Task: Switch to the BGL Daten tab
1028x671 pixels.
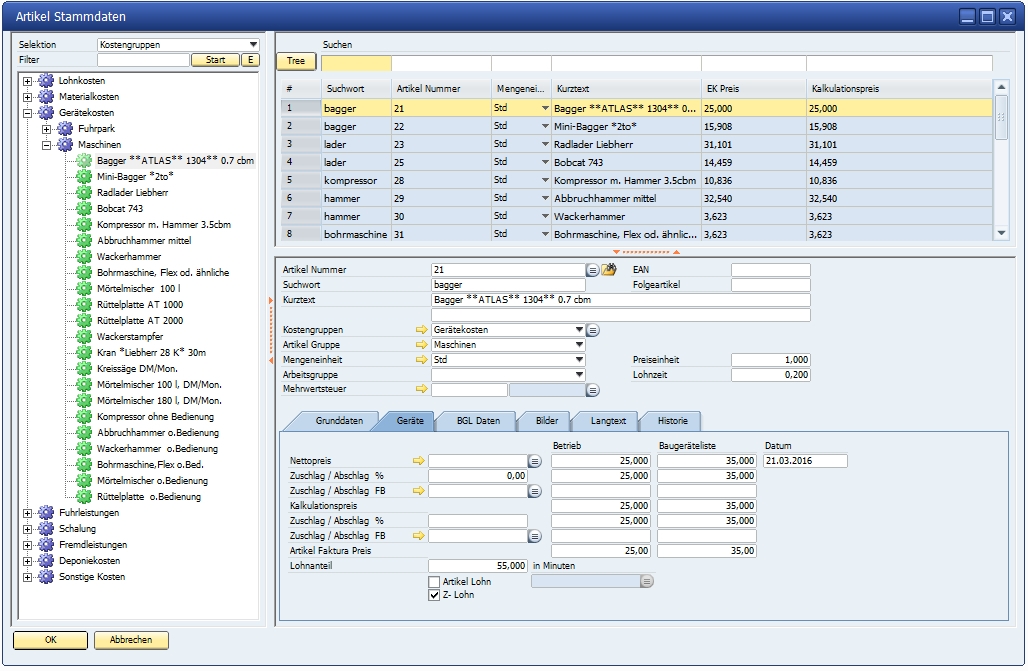Action: [x=478, y=421]
